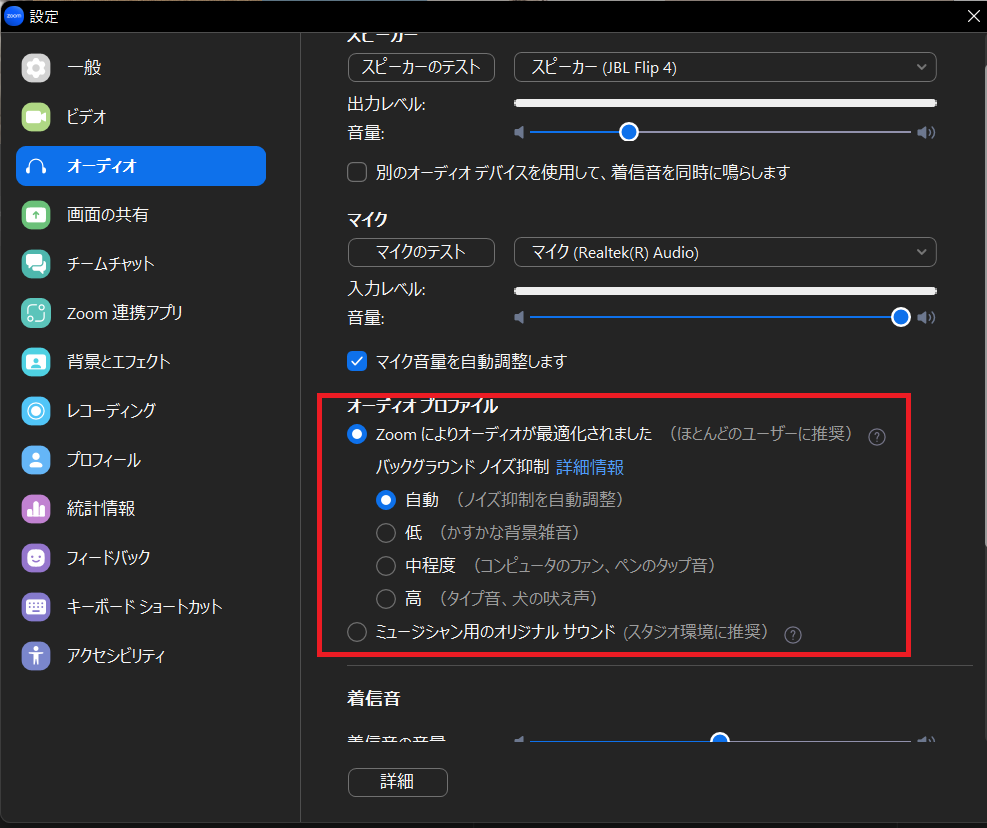Open the microphone dropdown (Realtek(R) Audio)
Image resolution: width=987 pixels, height=828 pixels.
(725, 253)
